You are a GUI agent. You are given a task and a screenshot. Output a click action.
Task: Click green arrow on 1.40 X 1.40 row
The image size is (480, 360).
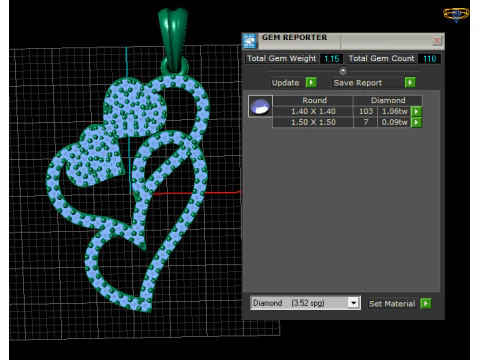pos(416,111)
